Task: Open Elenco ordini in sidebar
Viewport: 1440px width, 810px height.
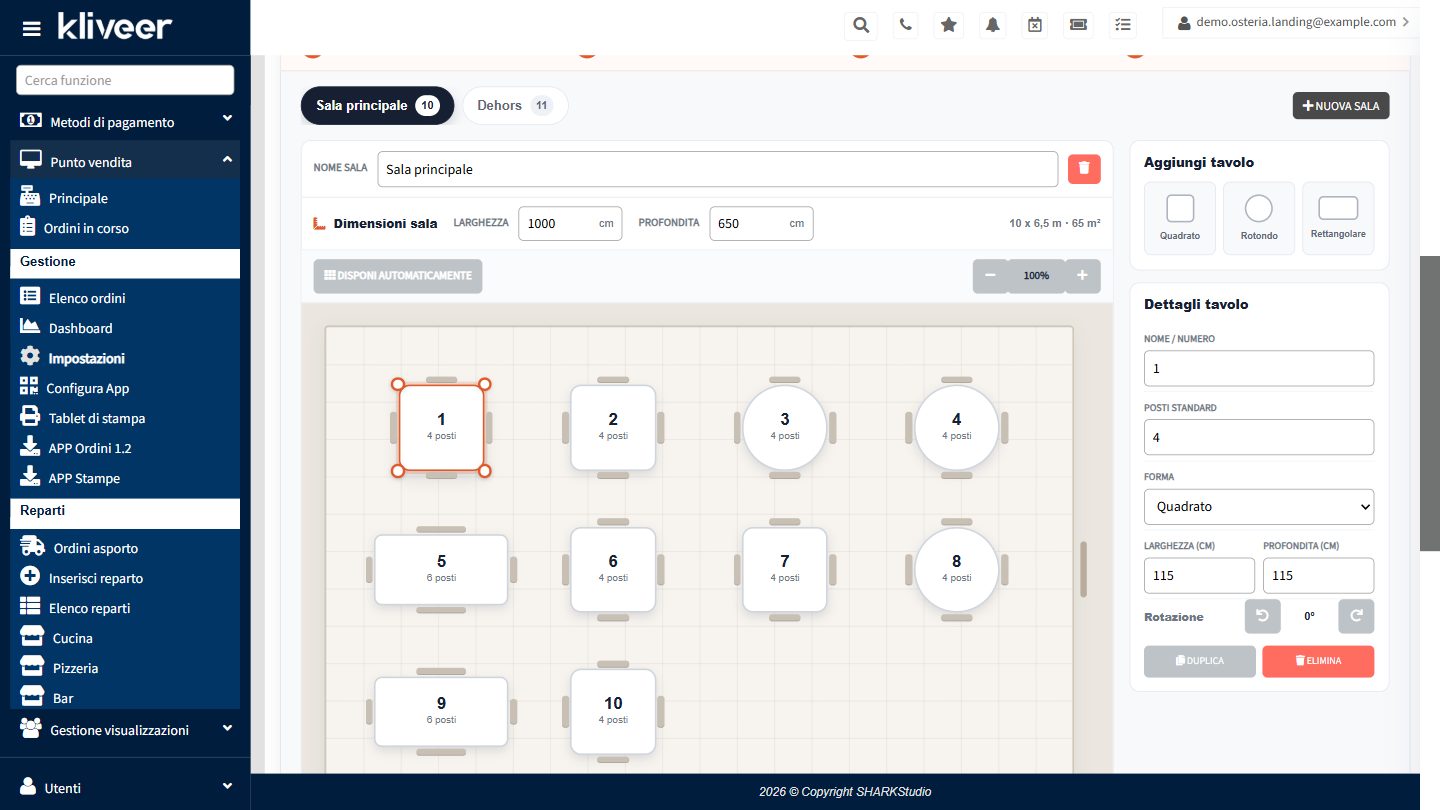Action: [87, 298]
